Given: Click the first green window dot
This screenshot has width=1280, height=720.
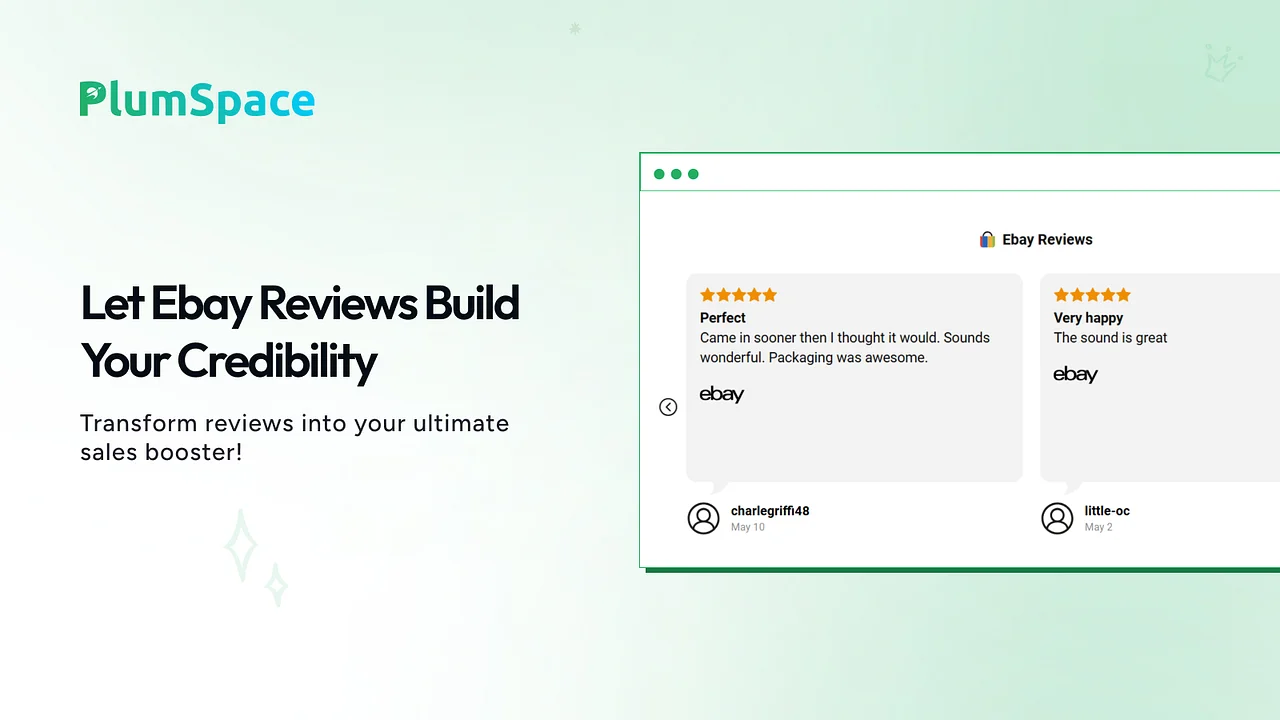Looking at the screenshot, I should pos(659,174).
